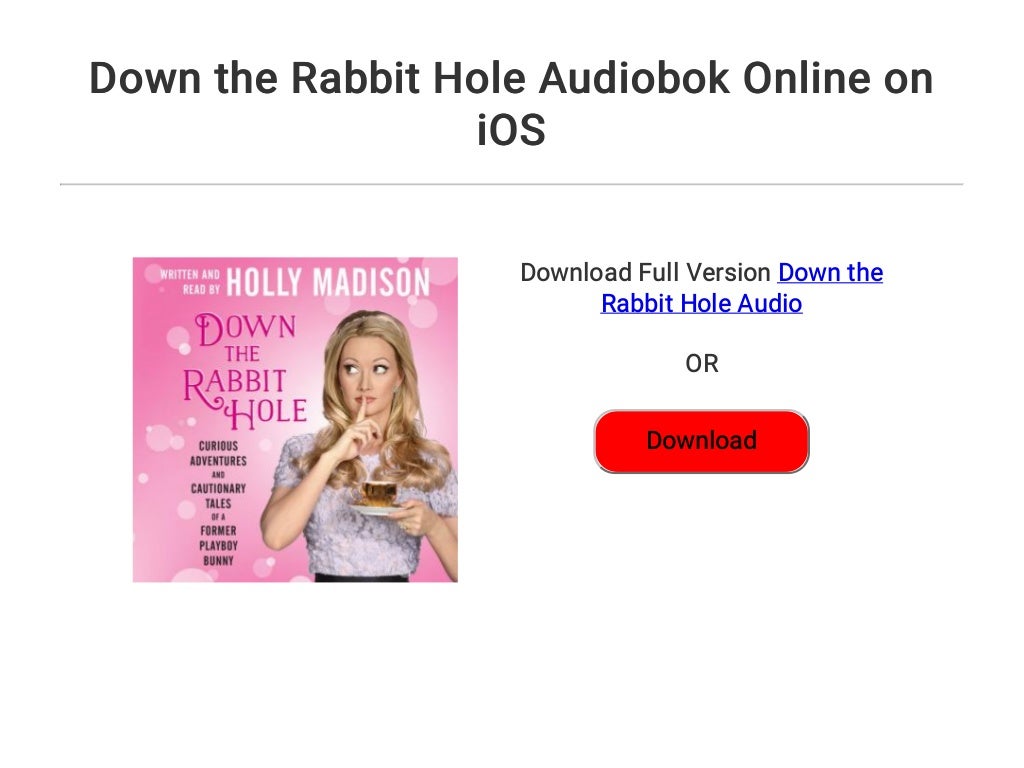Click the 'Cautionary Tales' text on cover

[x=218, y=496]
